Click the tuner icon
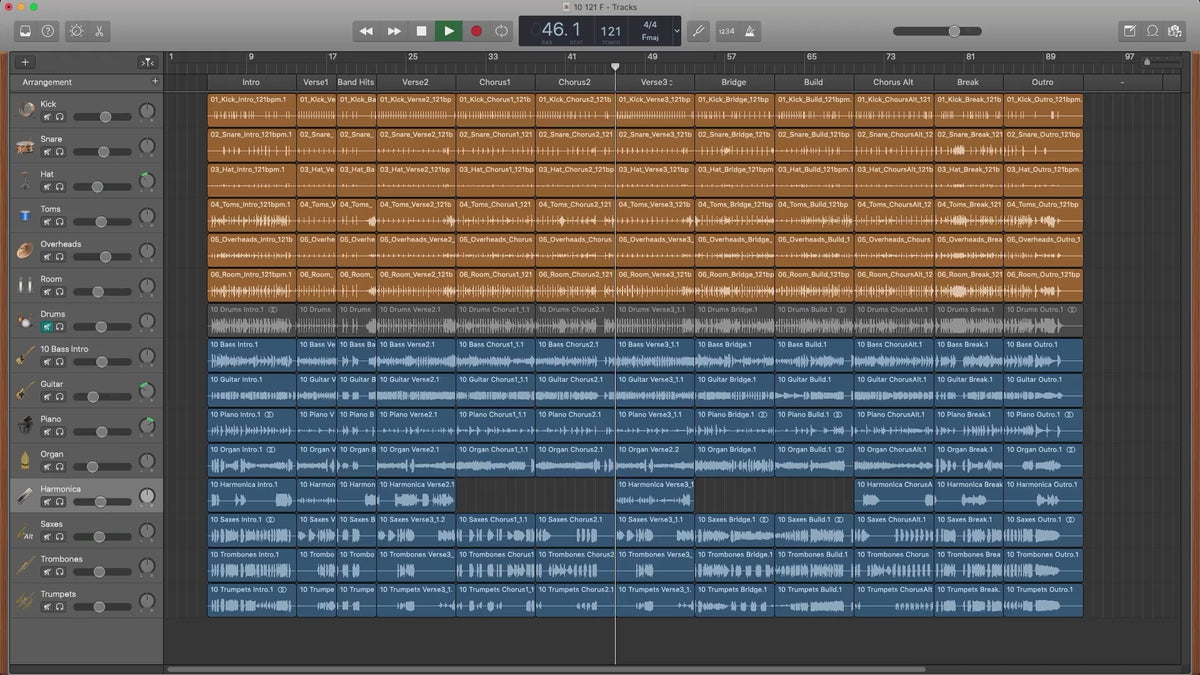The height and width of the screenshot is (675, 1200). 700,31
